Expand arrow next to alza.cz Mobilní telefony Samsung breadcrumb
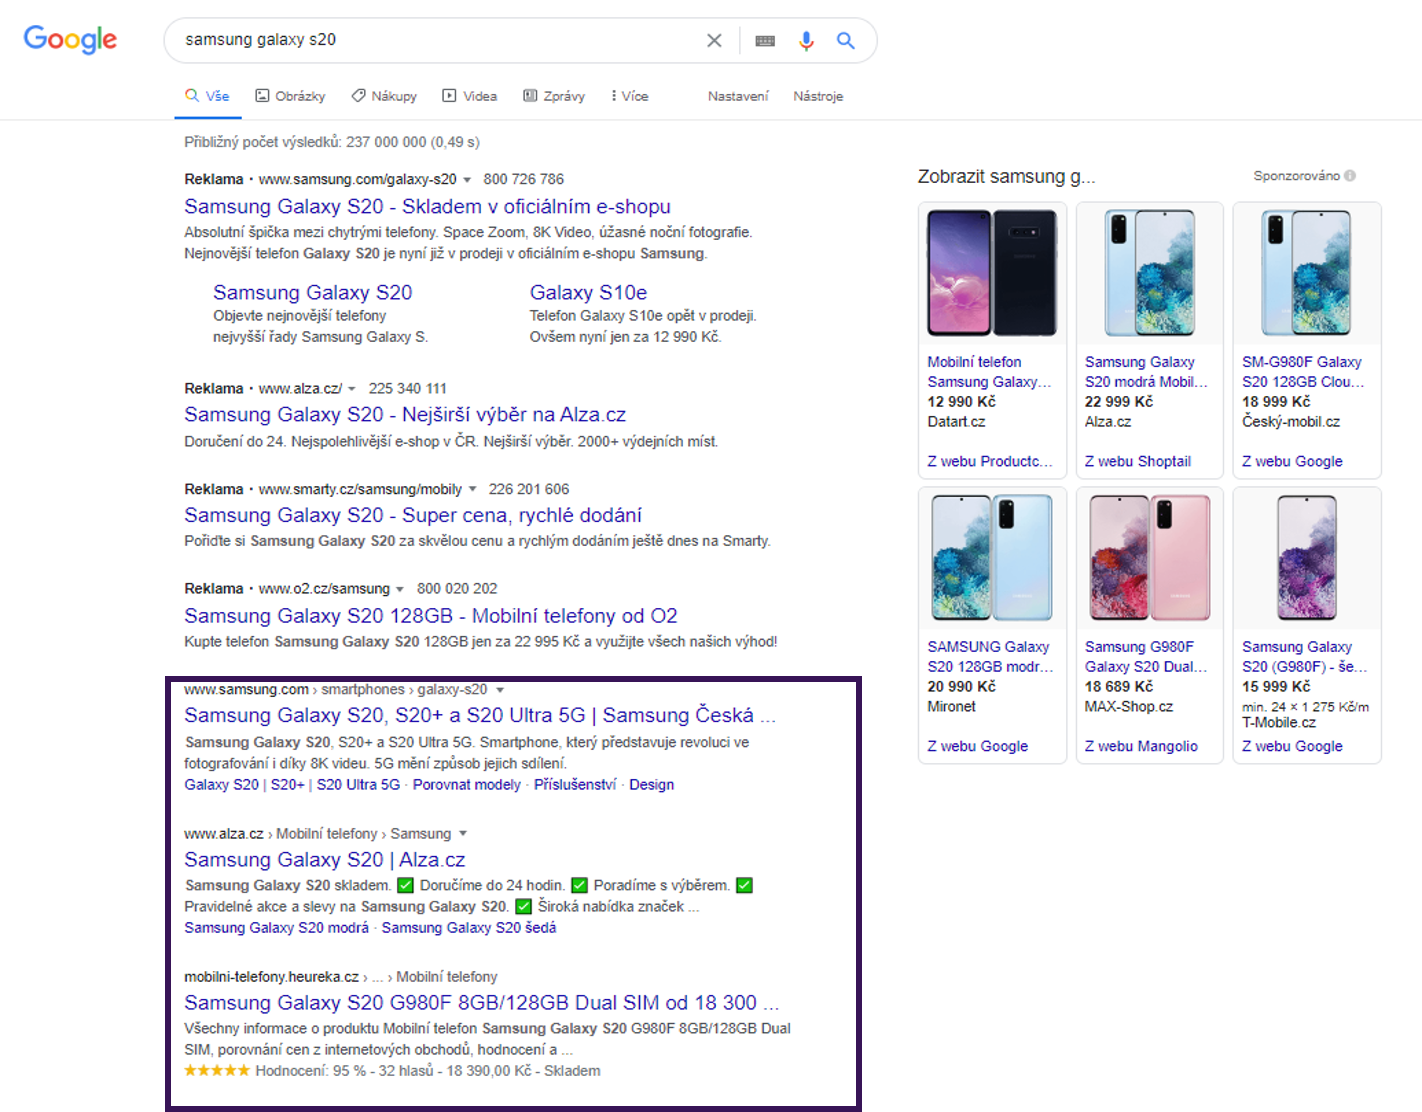This screenshot has width=1422, height=1112. (x=463, y=834)
